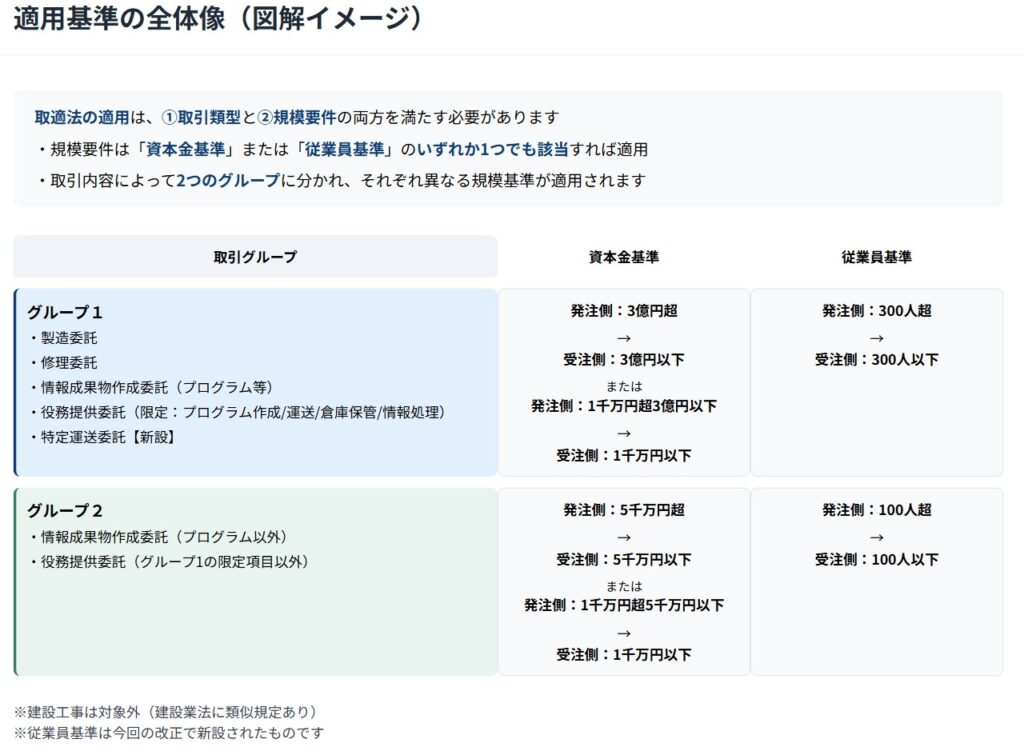Select the 取引グループ column header

pyautogui.click(x=255, y=257)
